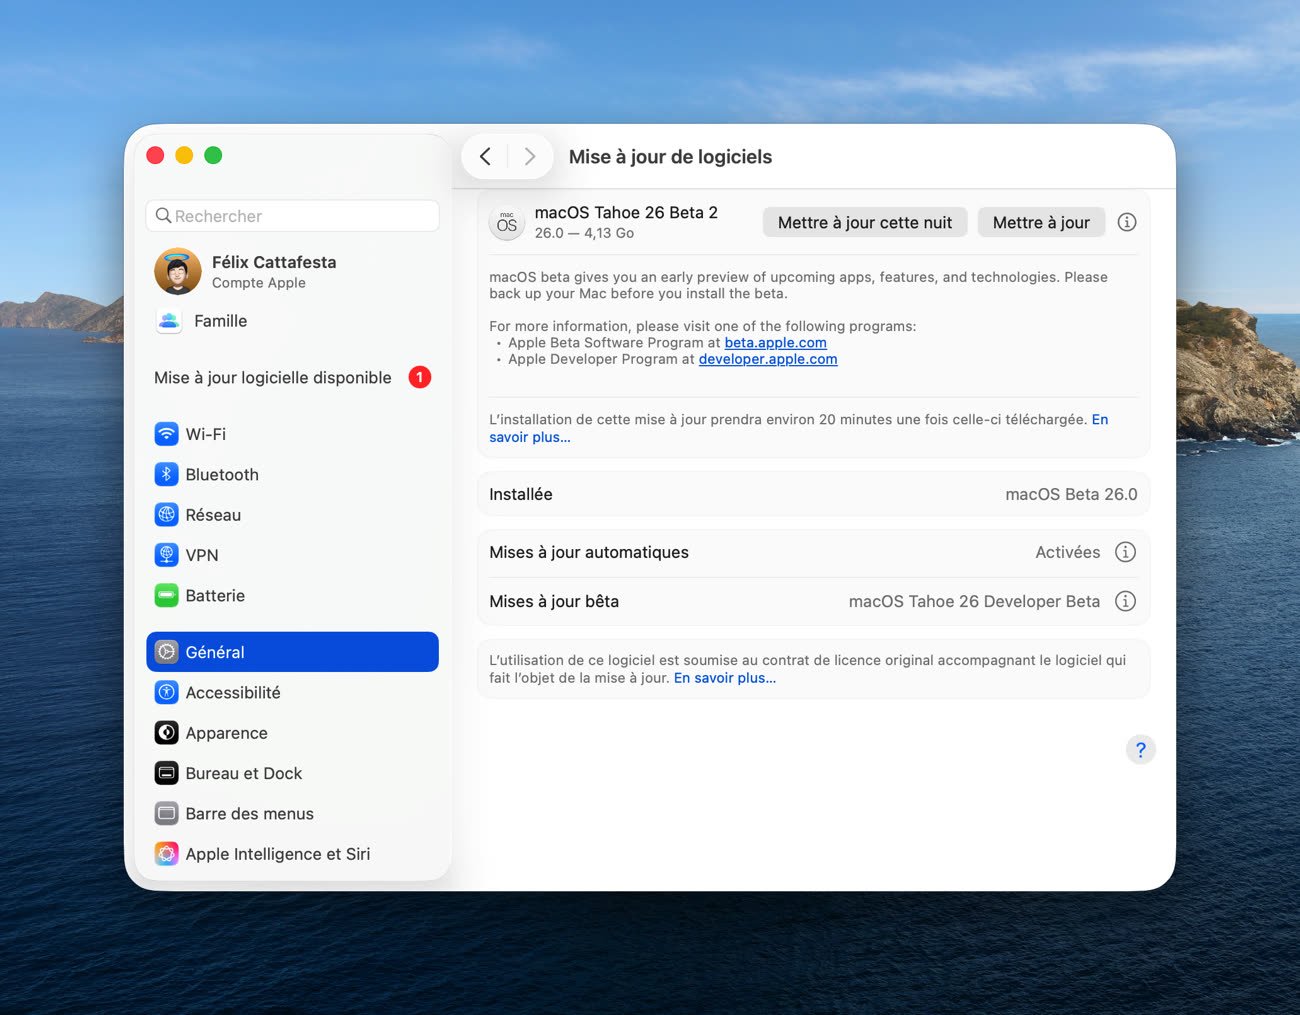Click Mettre à jour cette nuit button
The height and width of the screenshot is (1015, 1300).
tap(865, 222)
